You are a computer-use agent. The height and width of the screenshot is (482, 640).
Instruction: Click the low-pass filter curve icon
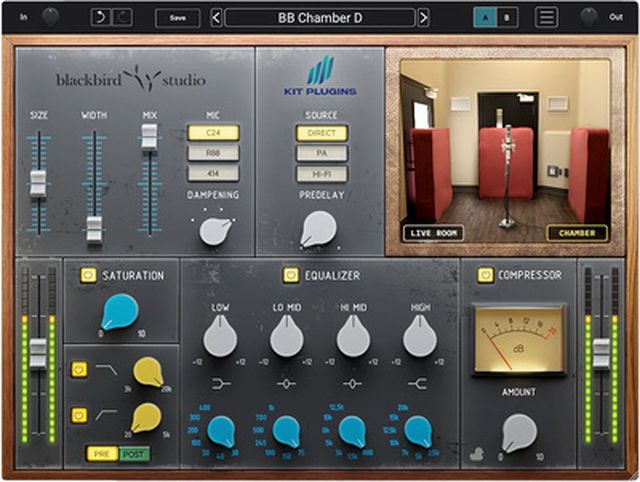click(107, 370)
